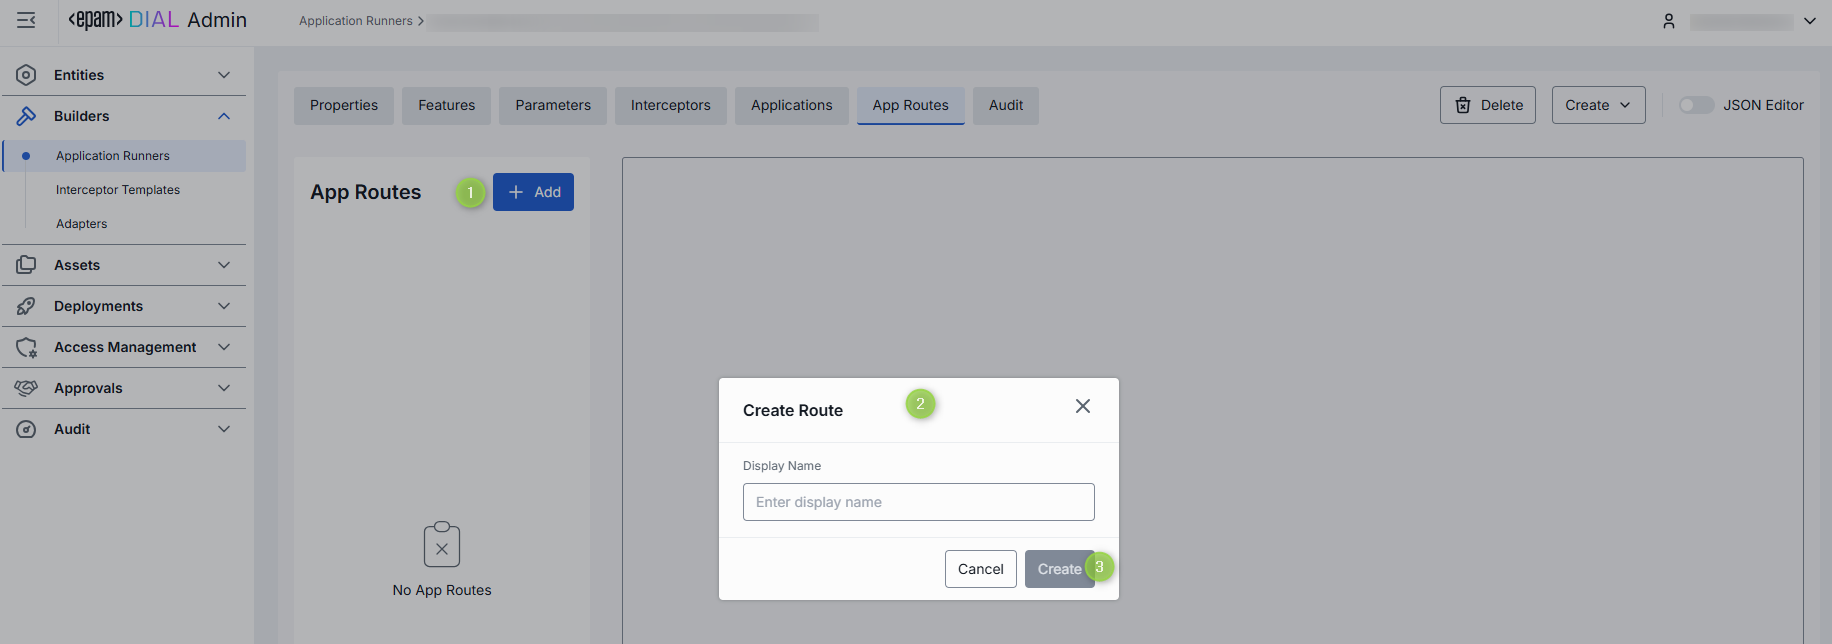Click the Deployments rocket icon
Viewport: 1832px width, 644px height.
[27, 306]
